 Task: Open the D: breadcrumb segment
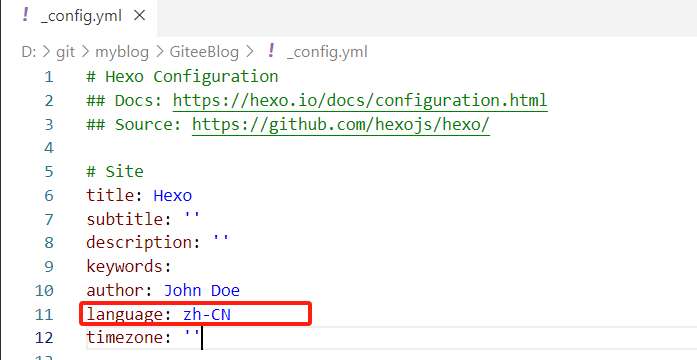29,52
